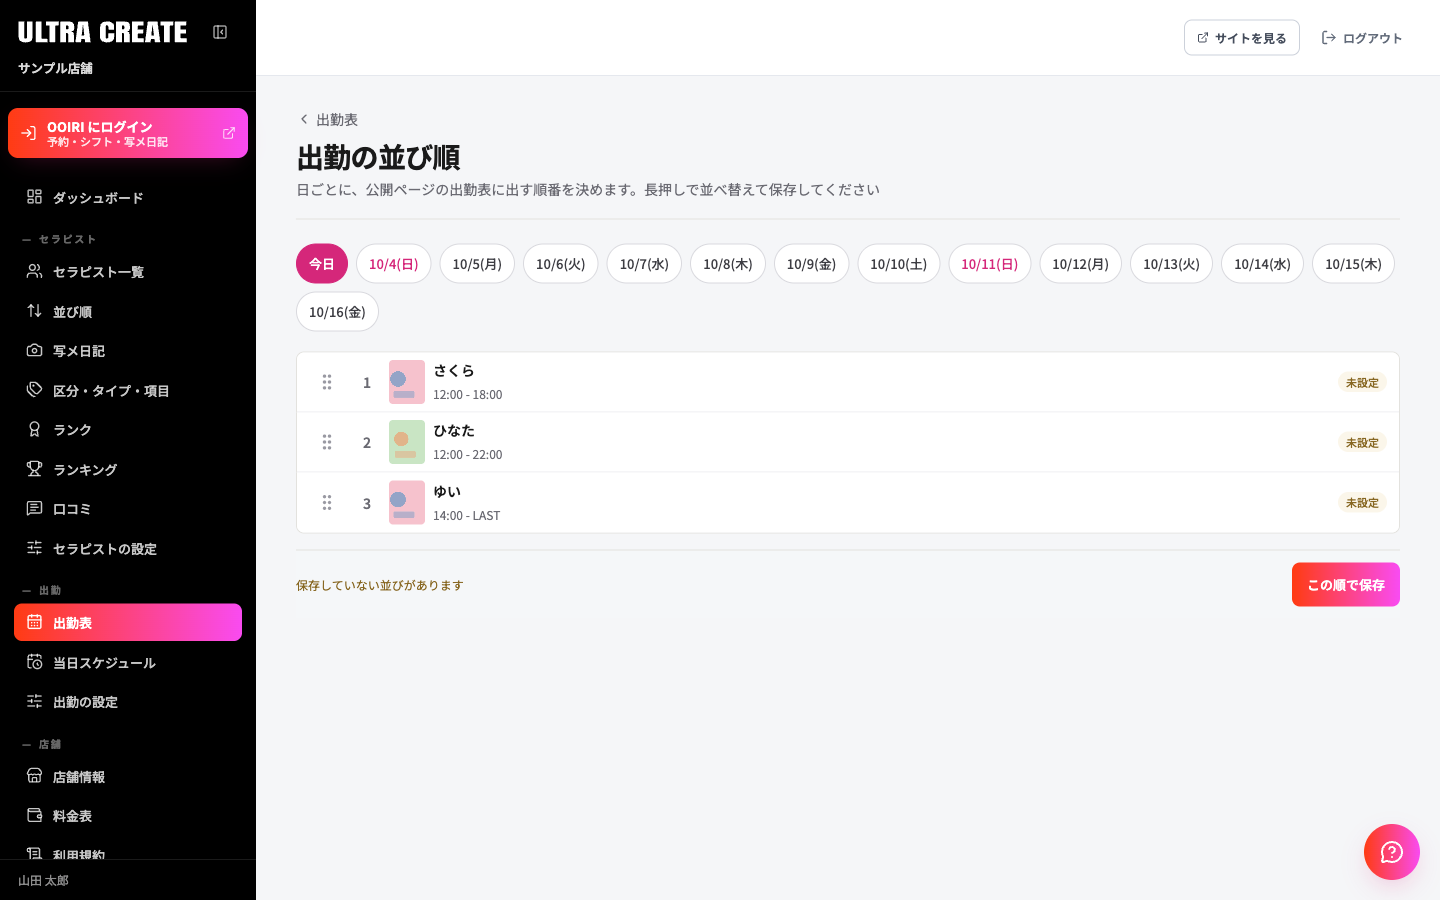
Task: Click the dashboard grid icon
Action: pyautogui.click(x=34, y=197)
